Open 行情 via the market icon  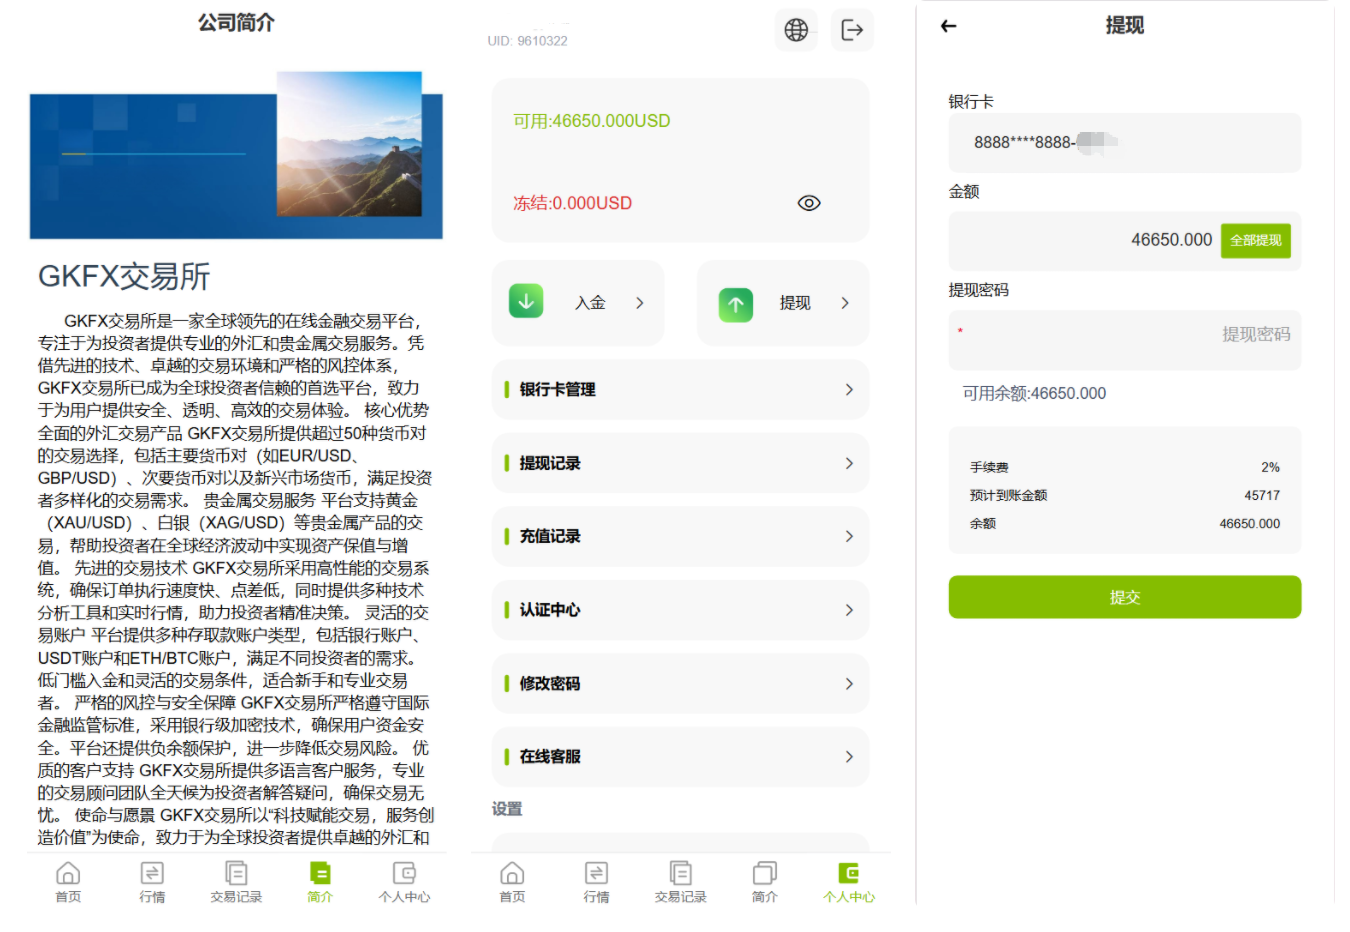click(x=595, y=880)
